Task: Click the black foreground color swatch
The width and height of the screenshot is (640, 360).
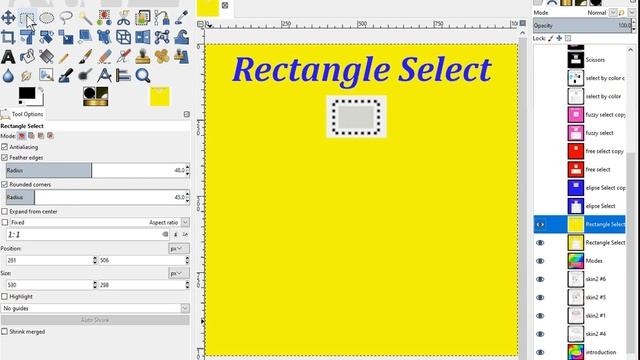Action: click(x=27, y=93)
